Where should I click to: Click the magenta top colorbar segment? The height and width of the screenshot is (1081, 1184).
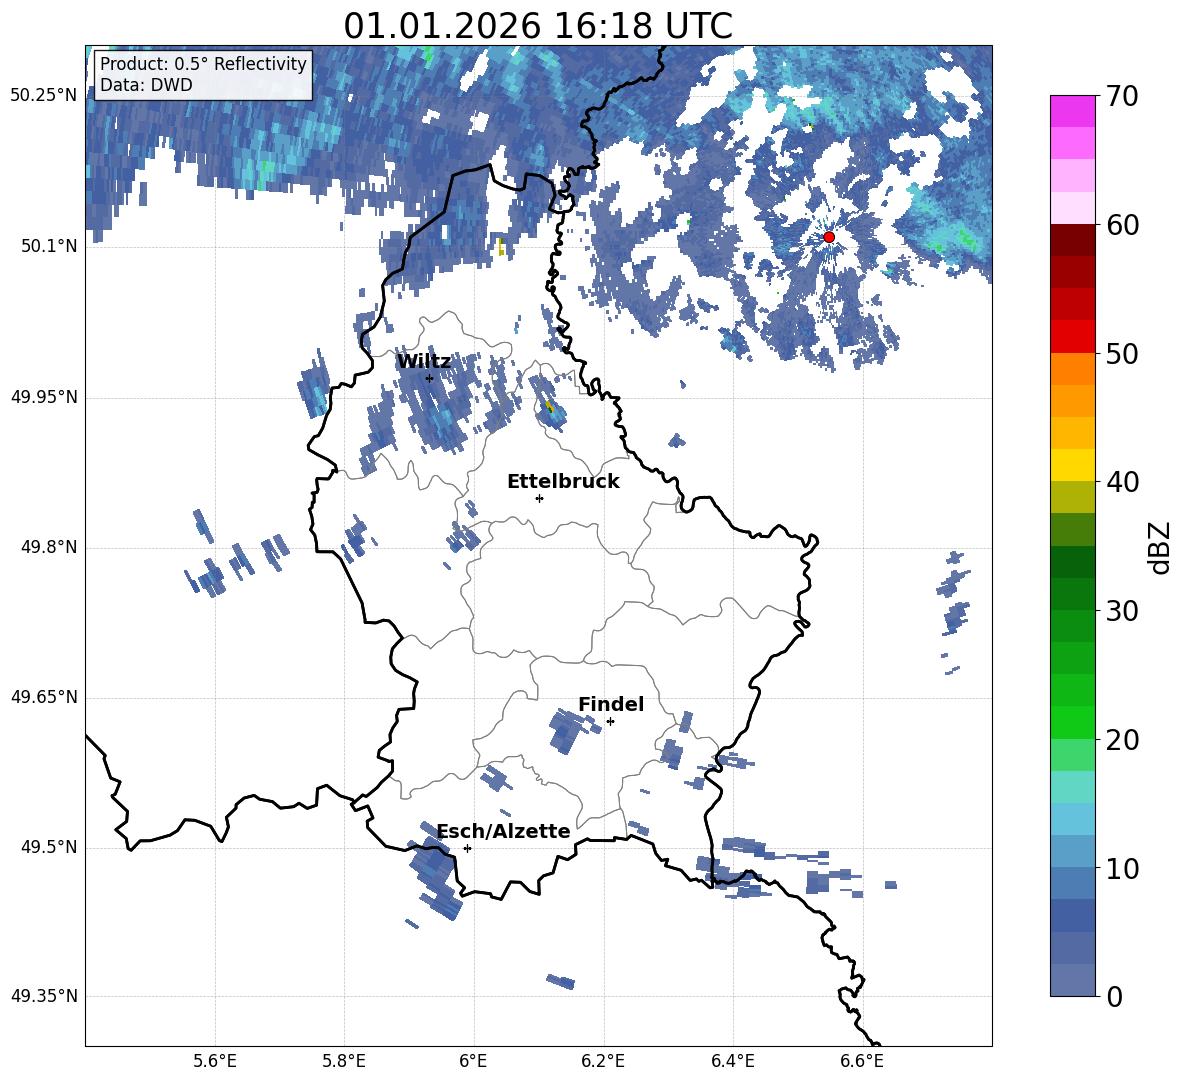[1072, 111]
